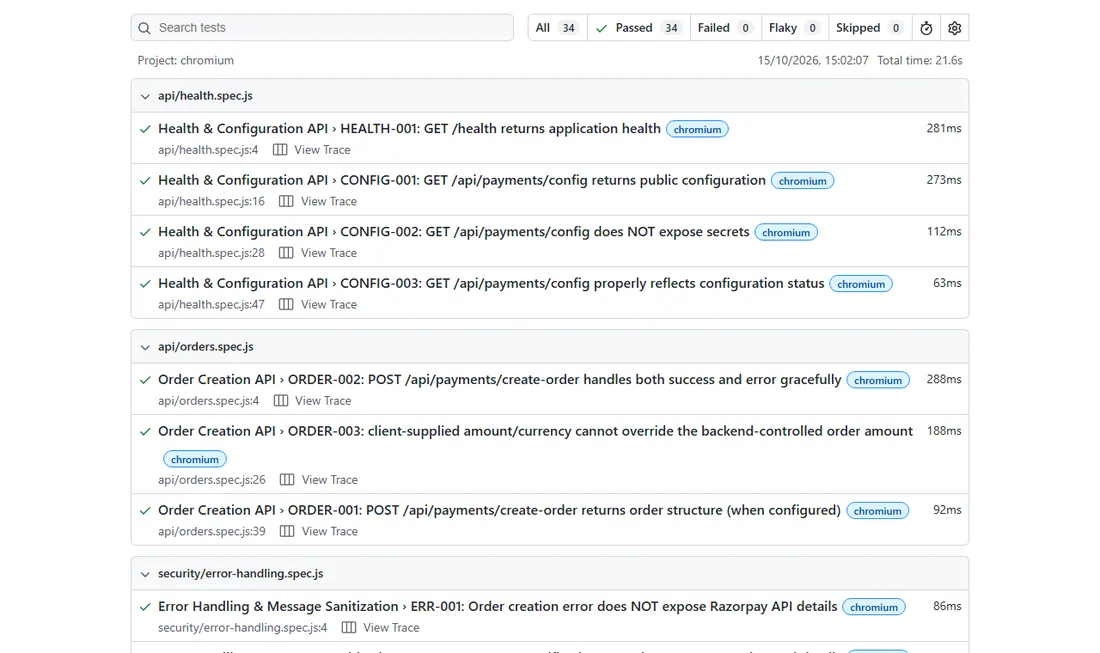Image resolution: width=1100 pixels, height=653 pixels.
Task: Click View Trace for api/orders.spec.js:39
Action: [x=329, y=532]
